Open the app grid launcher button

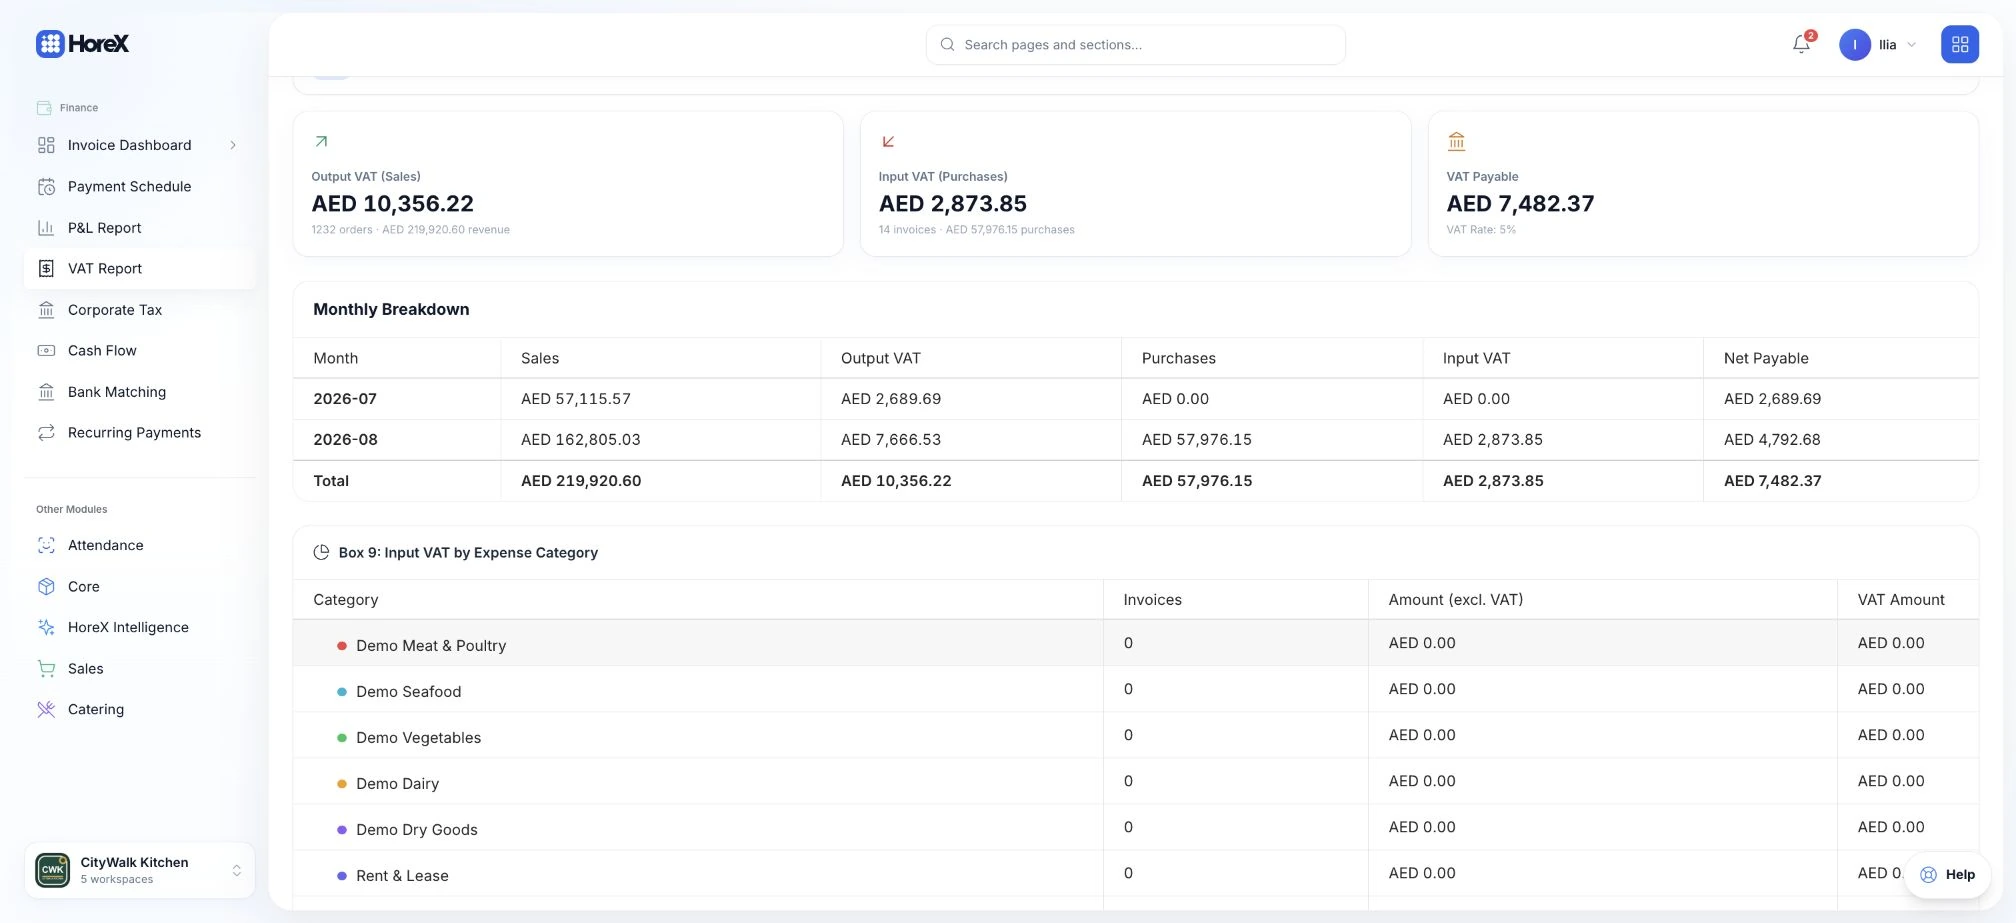(1960, 44)
